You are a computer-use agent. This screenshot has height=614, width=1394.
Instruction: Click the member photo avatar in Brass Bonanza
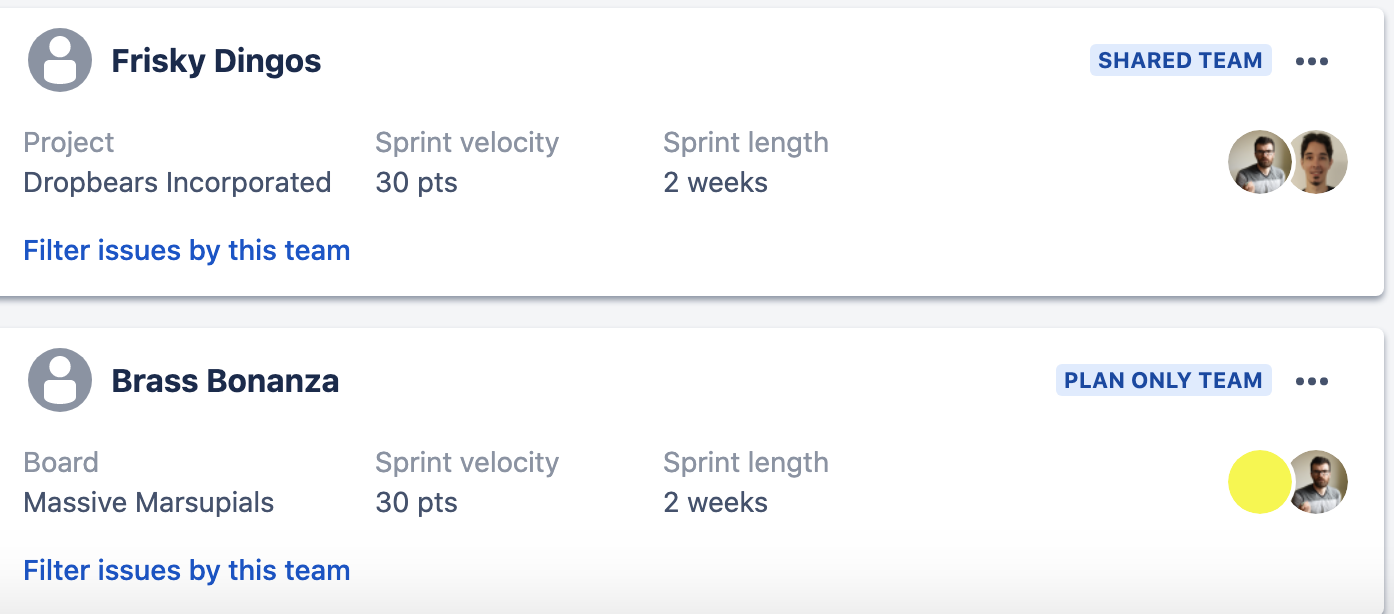1320,482
